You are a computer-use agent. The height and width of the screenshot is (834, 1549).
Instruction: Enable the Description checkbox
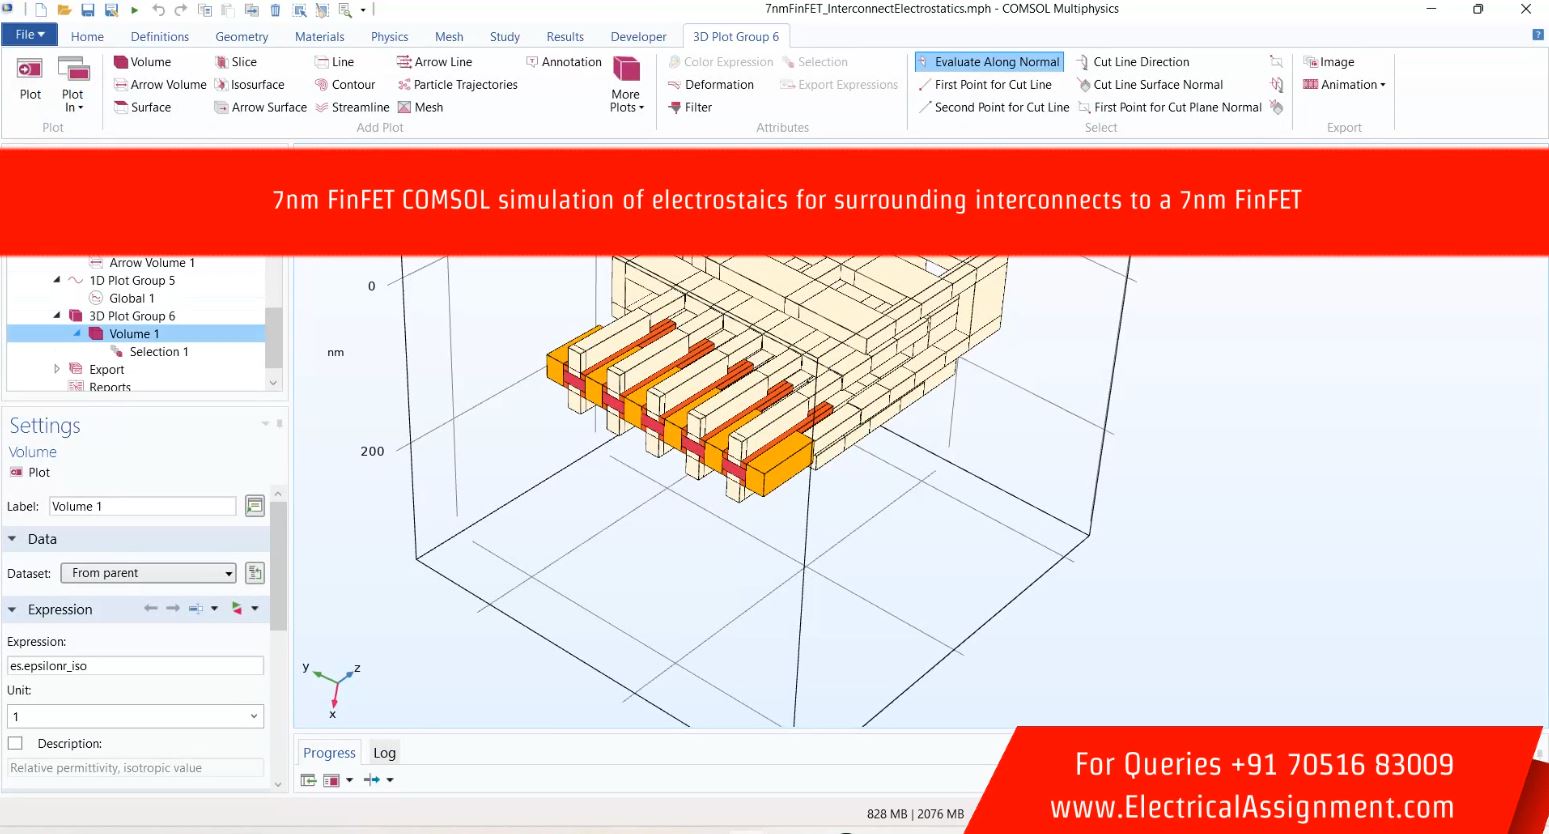tap(15, 743)
